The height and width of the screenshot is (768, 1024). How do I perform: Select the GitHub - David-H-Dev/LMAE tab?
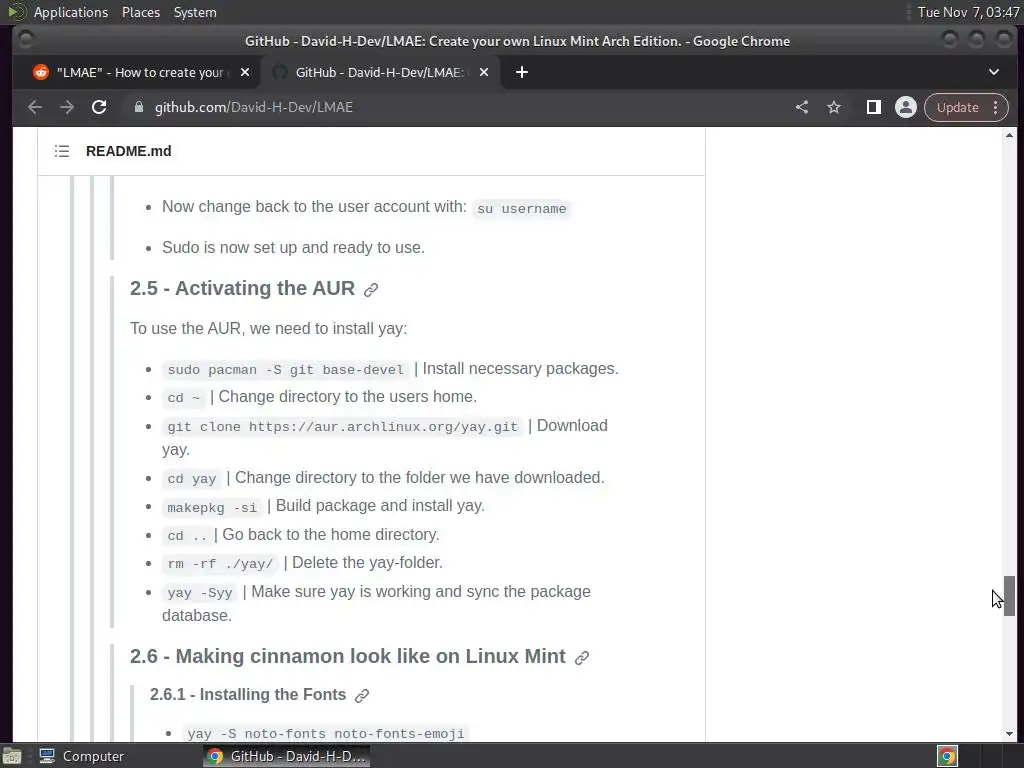pos(379,72)
